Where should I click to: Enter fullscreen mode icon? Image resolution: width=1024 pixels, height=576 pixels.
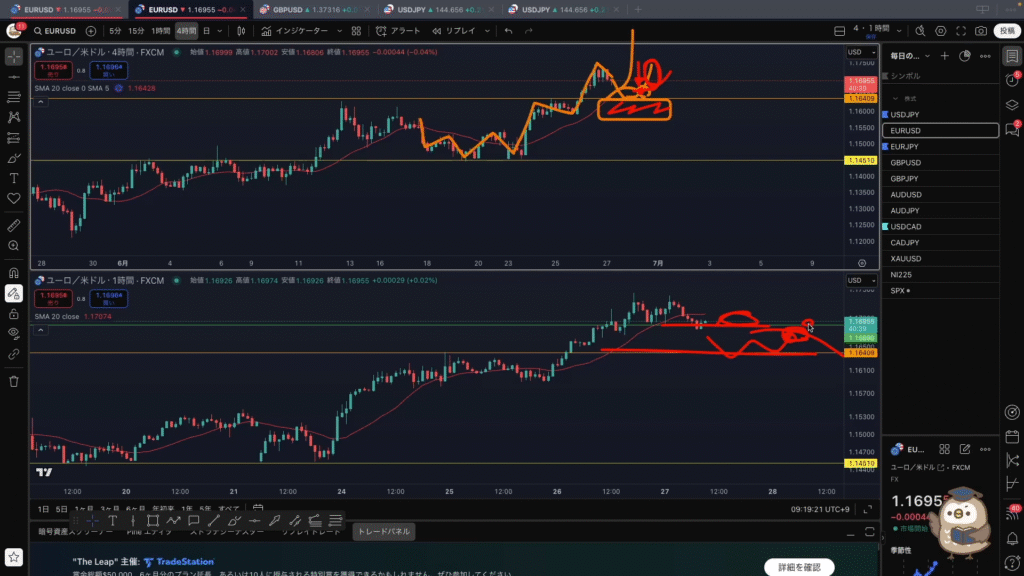tap(961, 31)
